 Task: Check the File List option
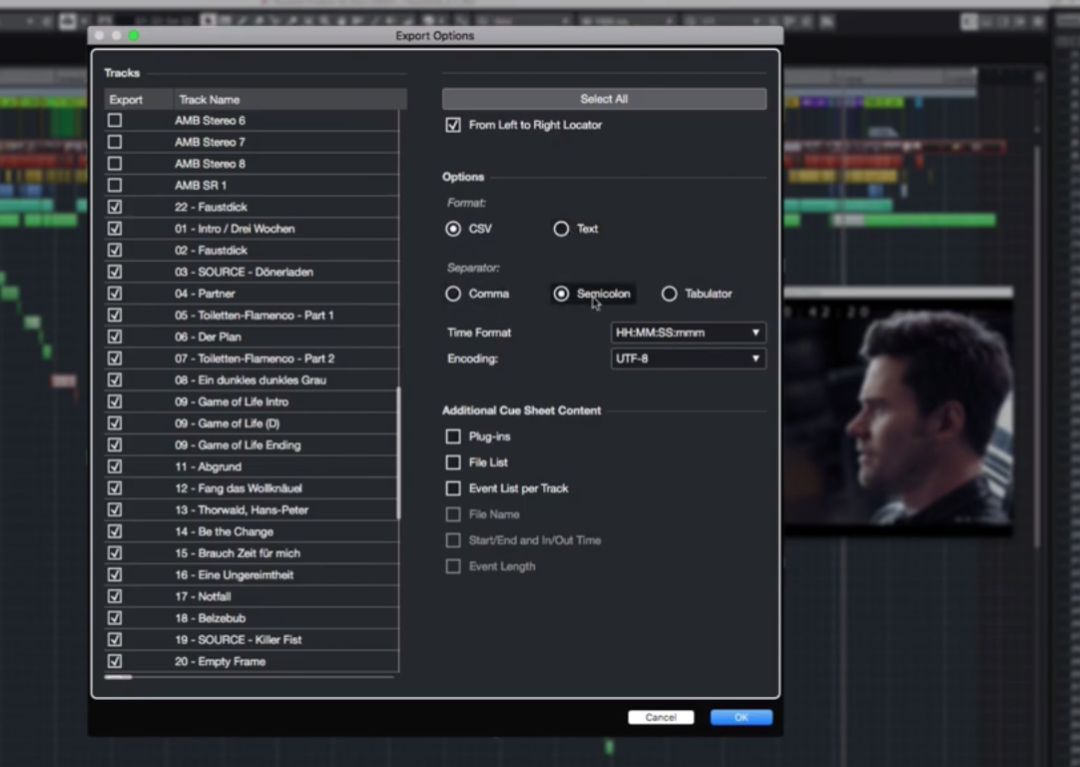click(x=453, y=463)
